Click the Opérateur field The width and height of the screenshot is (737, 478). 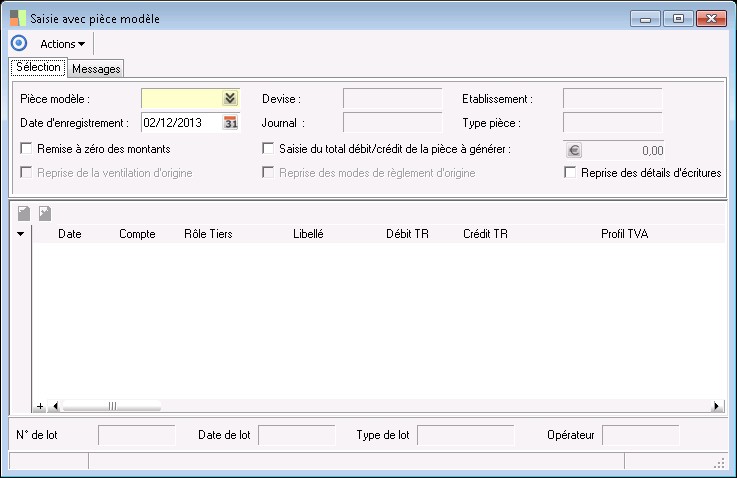(x=640, y=435)
